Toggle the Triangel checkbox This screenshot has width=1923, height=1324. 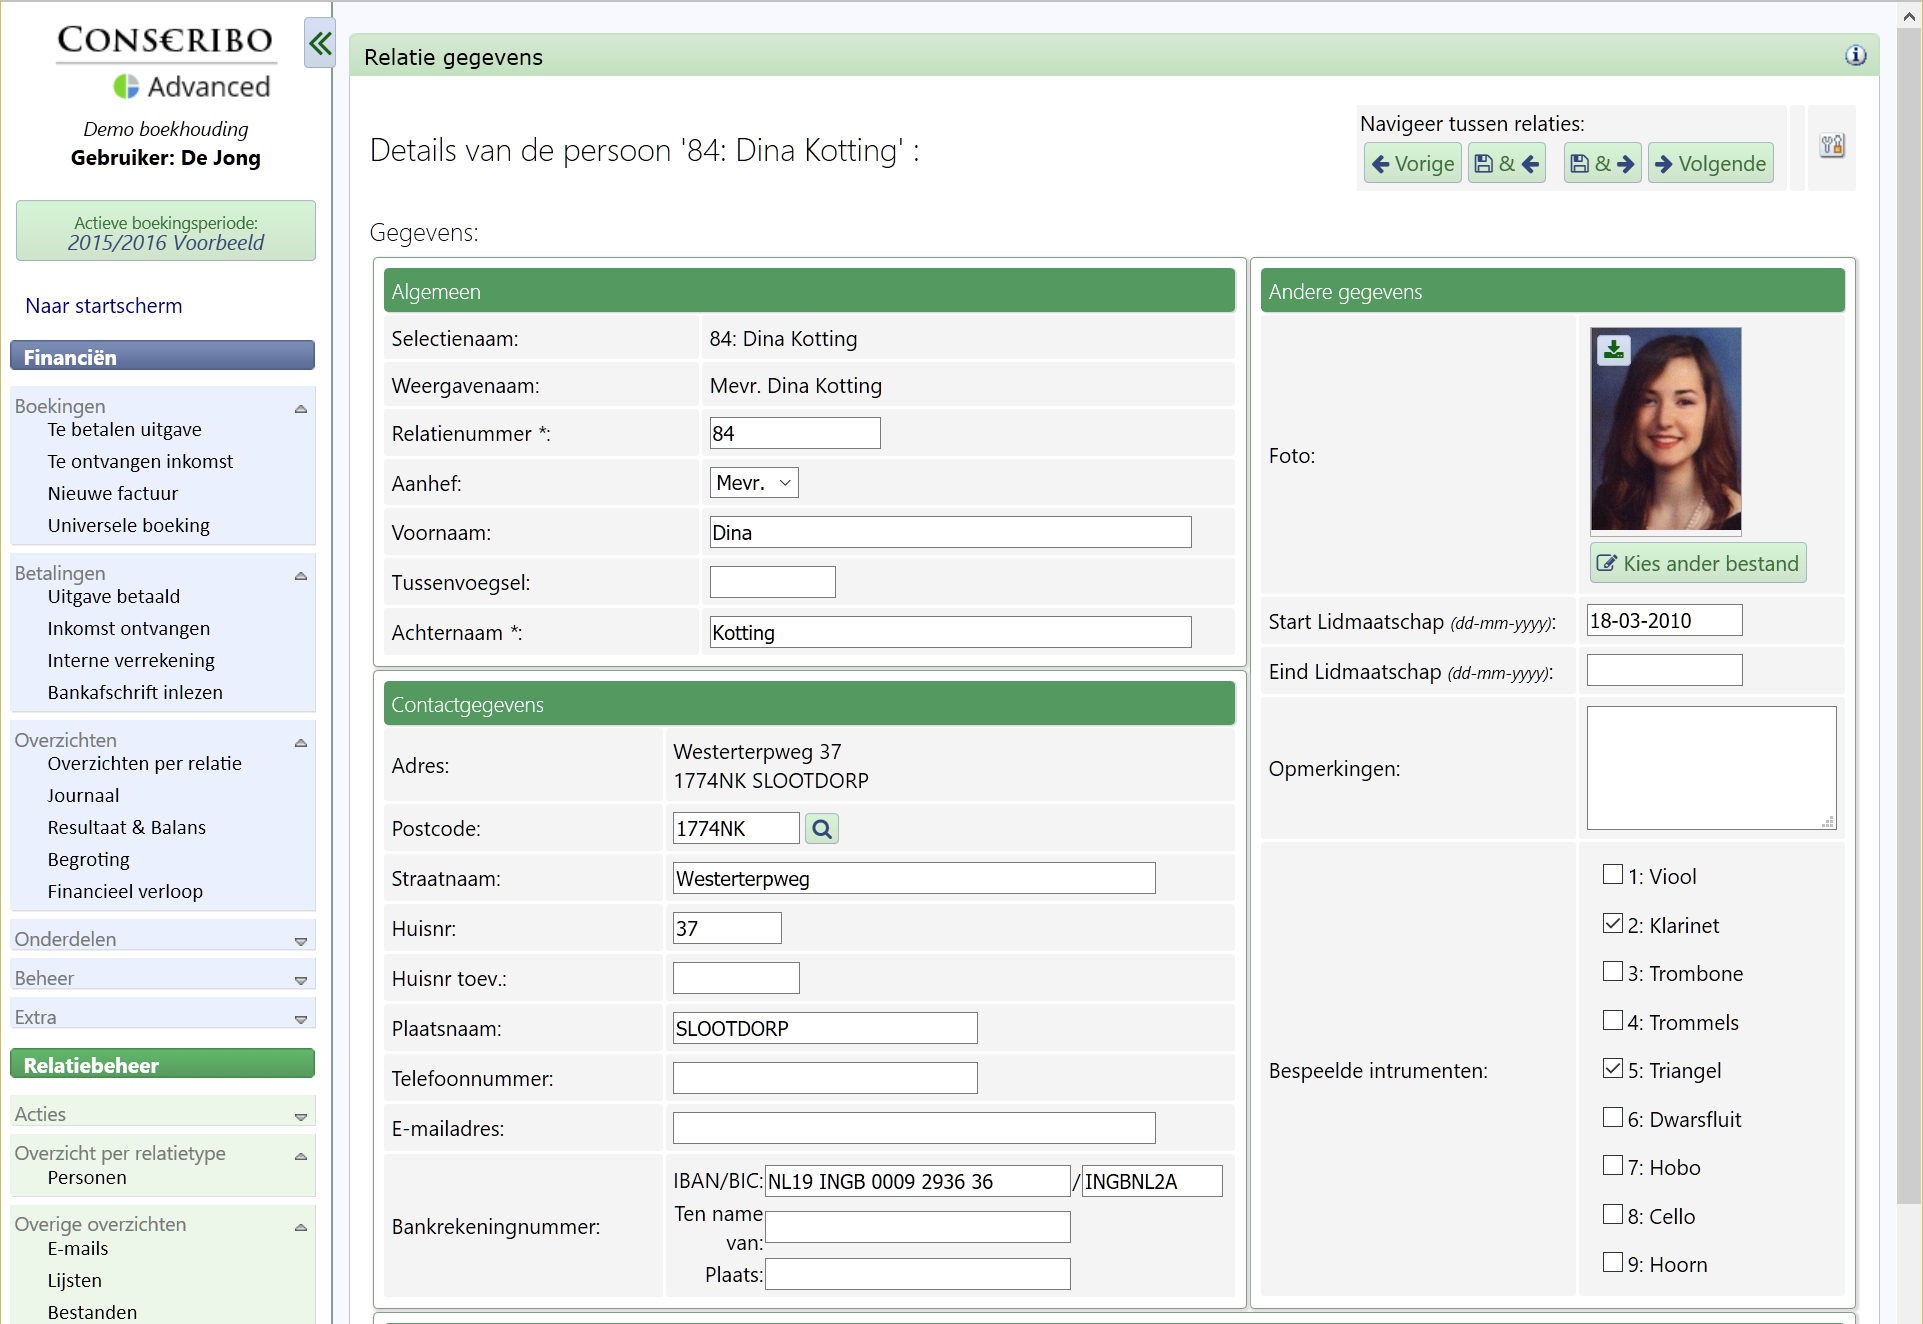click(x=1612, y=1069)
